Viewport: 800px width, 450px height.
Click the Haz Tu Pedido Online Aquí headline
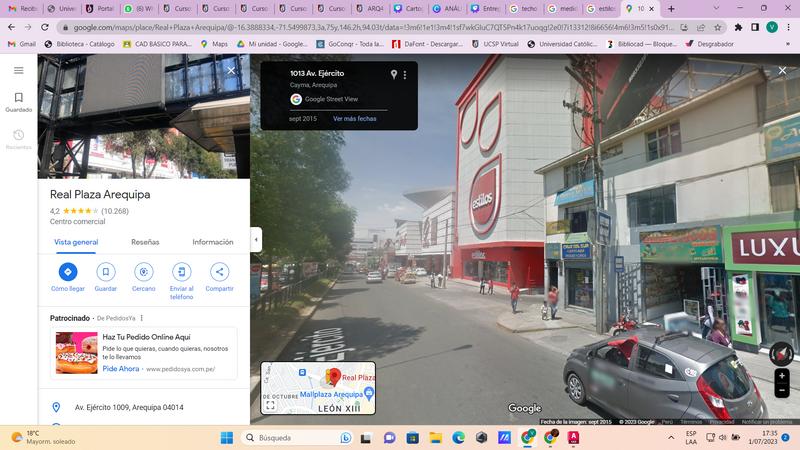[x=146, y=337]
